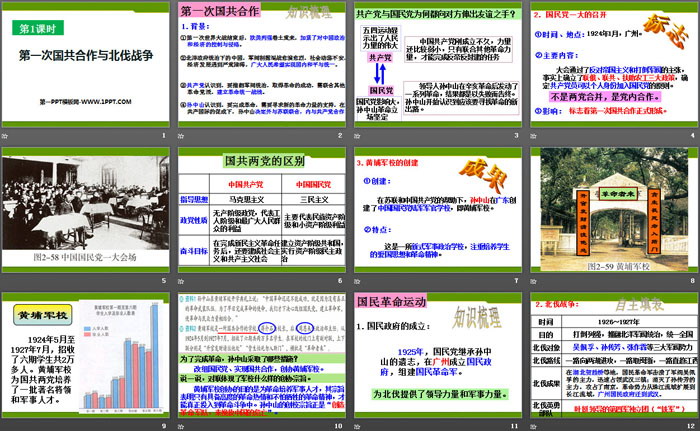This screenshot has height=431, width=700.
Task: Click the yellow "黄埔军校" label on slide 9
Action: pyautogui.click(x=44, y=316)
